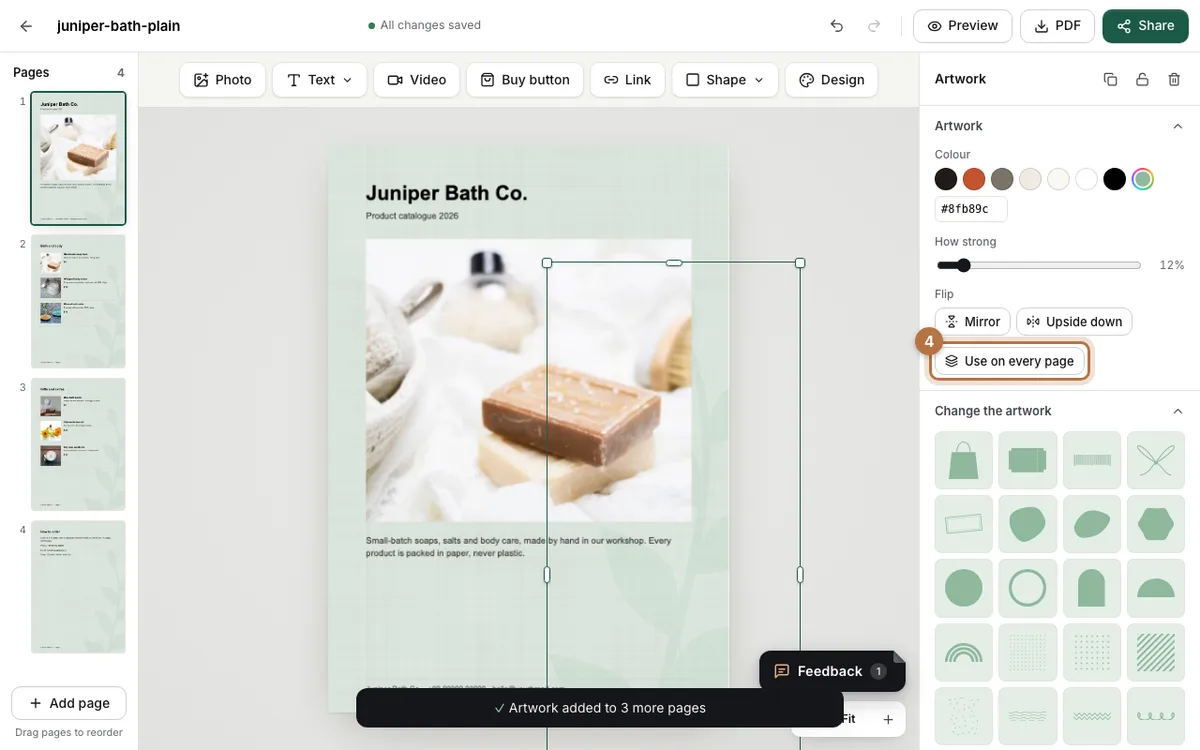1200x750 pixels.
Task: Pick the orange colour swatch
Action: tap(974, 179)
